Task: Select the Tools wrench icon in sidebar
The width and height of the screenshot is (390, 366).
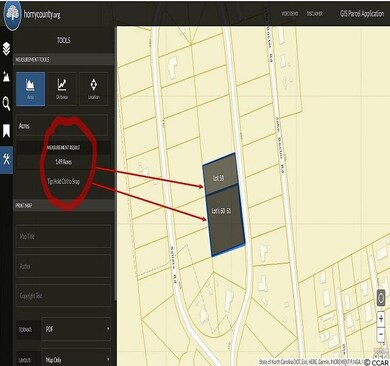Action: 6,159
